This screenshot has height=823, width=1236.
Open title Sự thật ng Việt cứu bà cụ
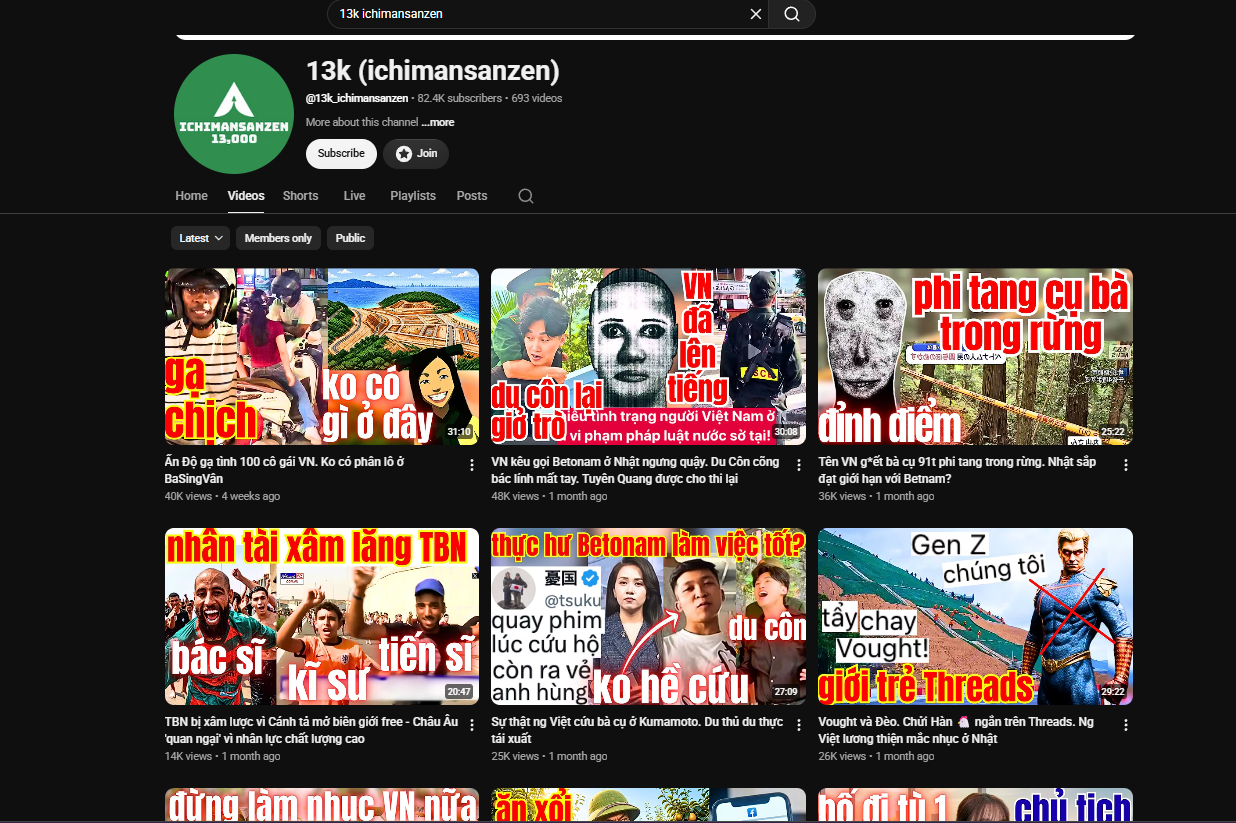point(637,731)
